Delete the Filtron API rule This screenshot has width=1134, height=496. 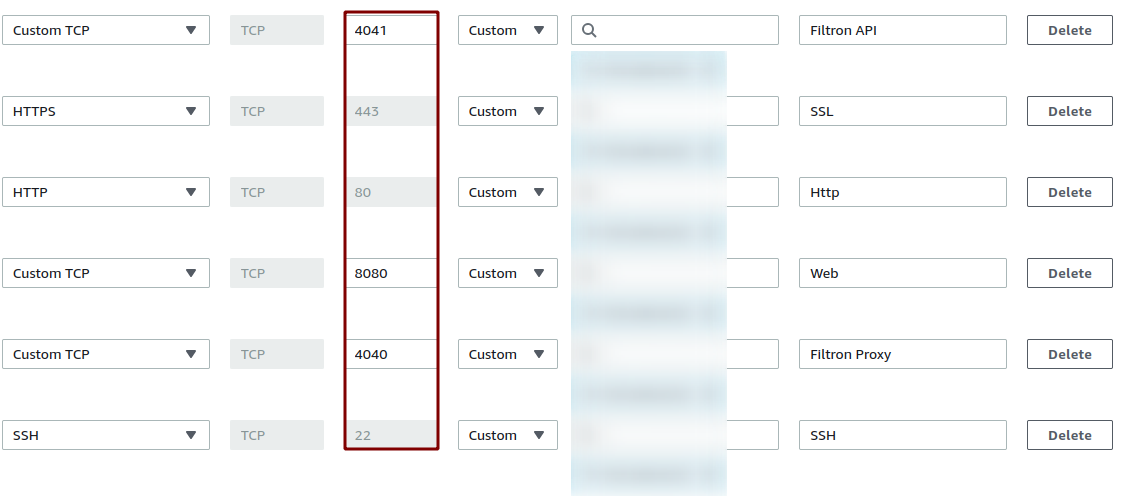(x=1069, y=30)
